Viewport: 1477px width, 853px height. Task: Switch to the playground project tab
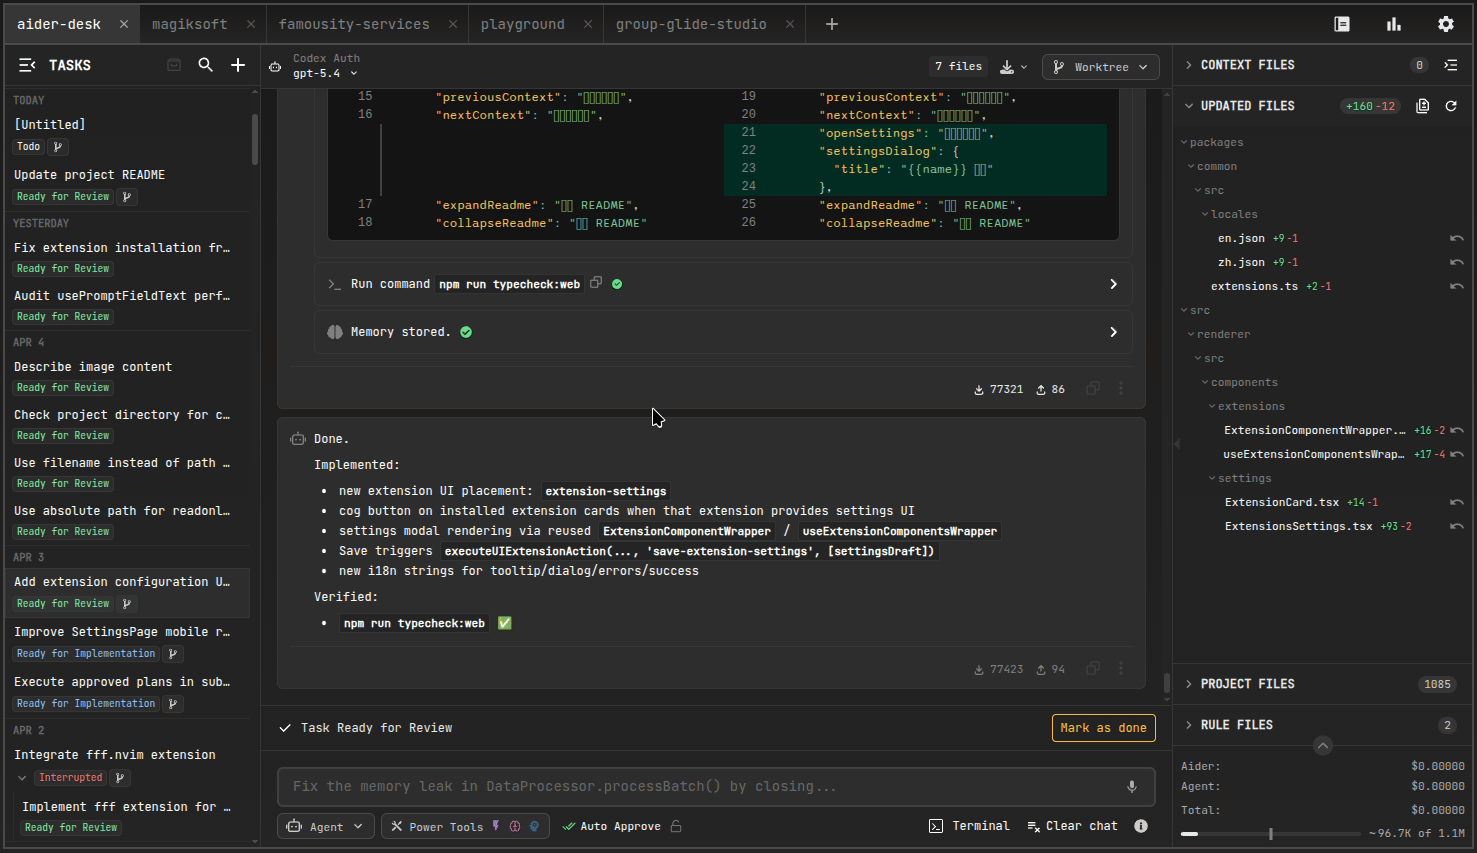[522, 24]
